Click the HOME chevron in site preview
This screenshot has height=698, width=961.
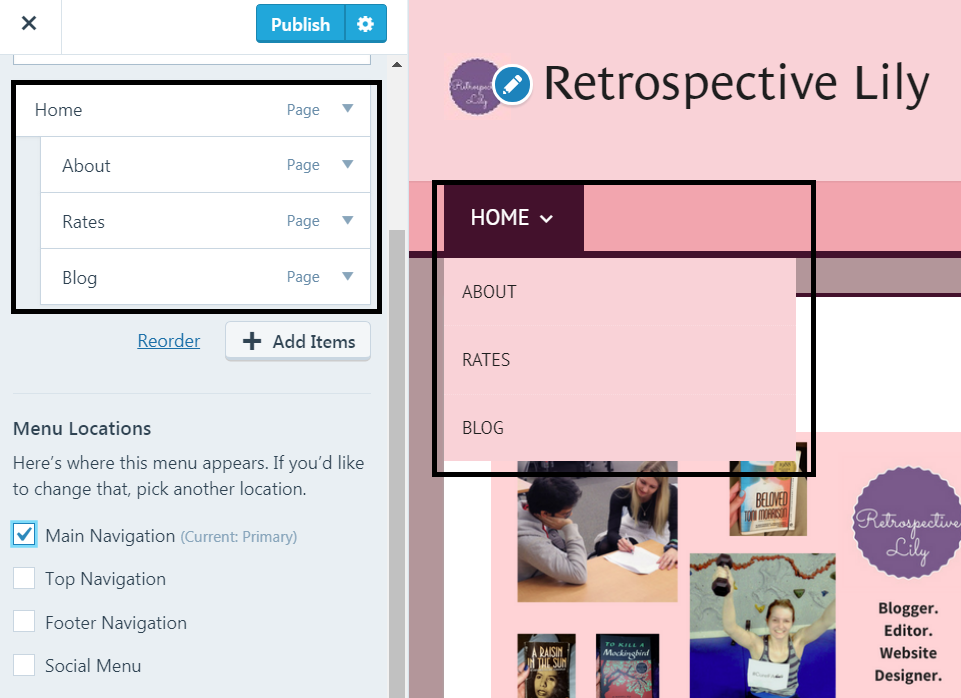pos(544,217)
